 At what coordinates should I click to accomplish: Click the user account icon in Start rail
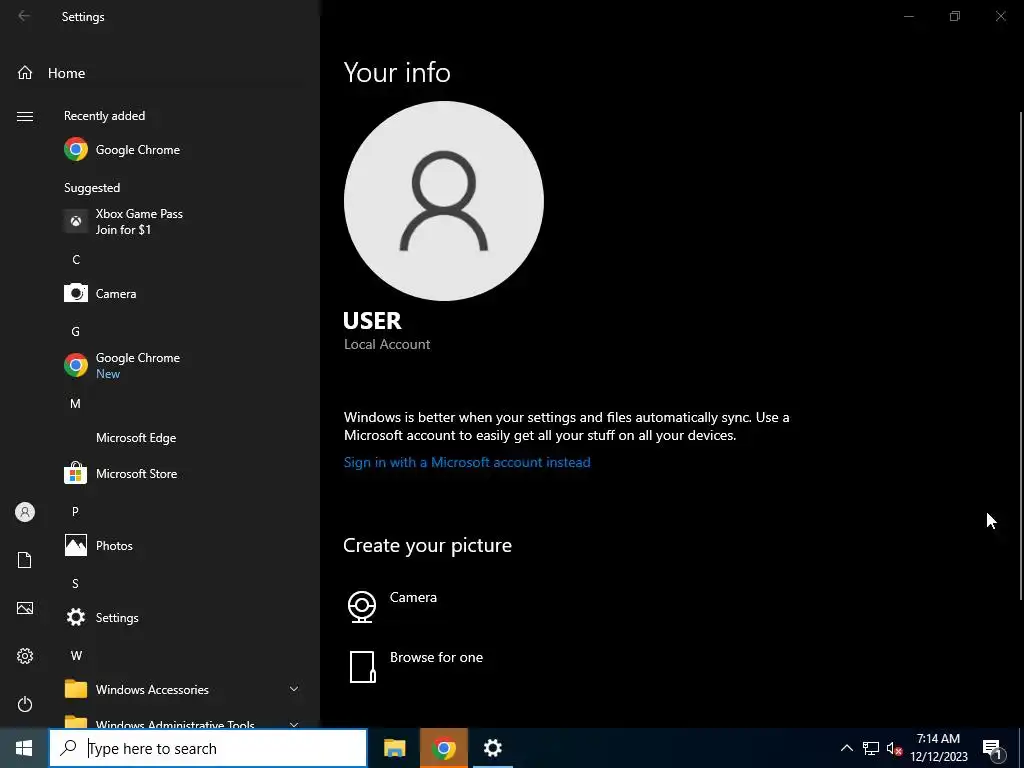click(25, 512)
